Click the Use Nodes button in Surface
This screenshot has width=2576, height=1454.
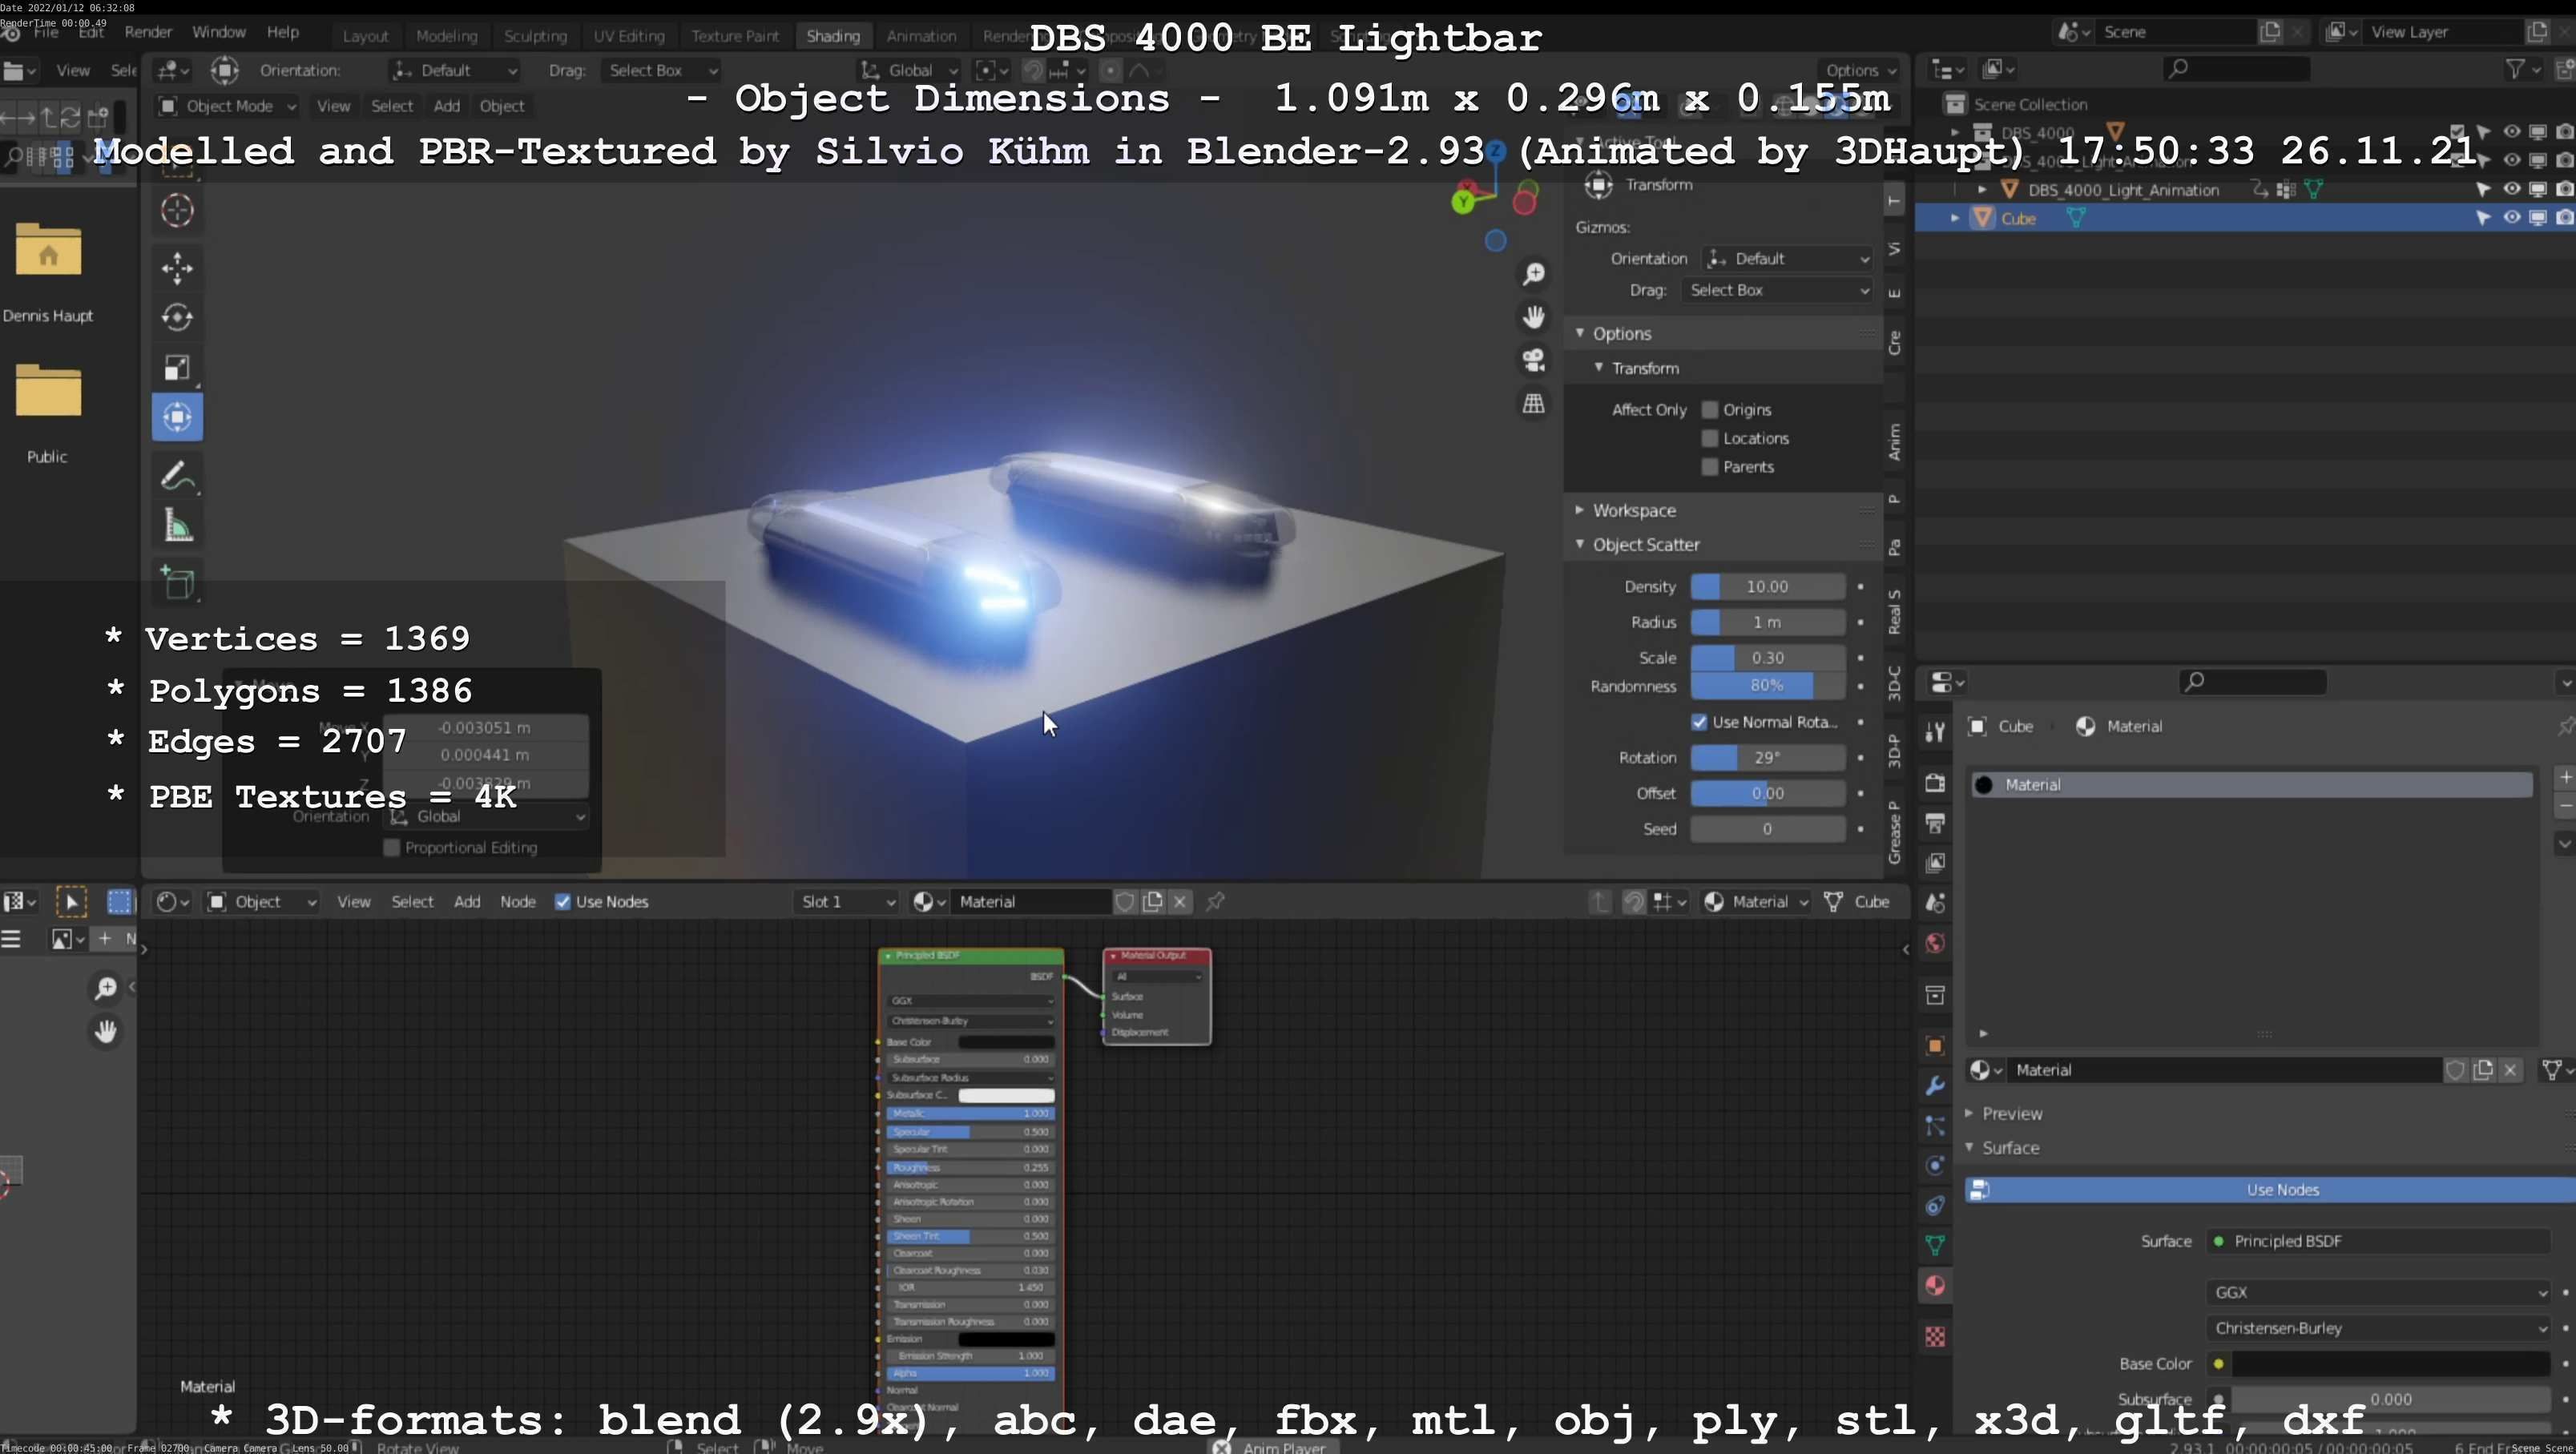pyautogui.click(x=2270, y=1190)
